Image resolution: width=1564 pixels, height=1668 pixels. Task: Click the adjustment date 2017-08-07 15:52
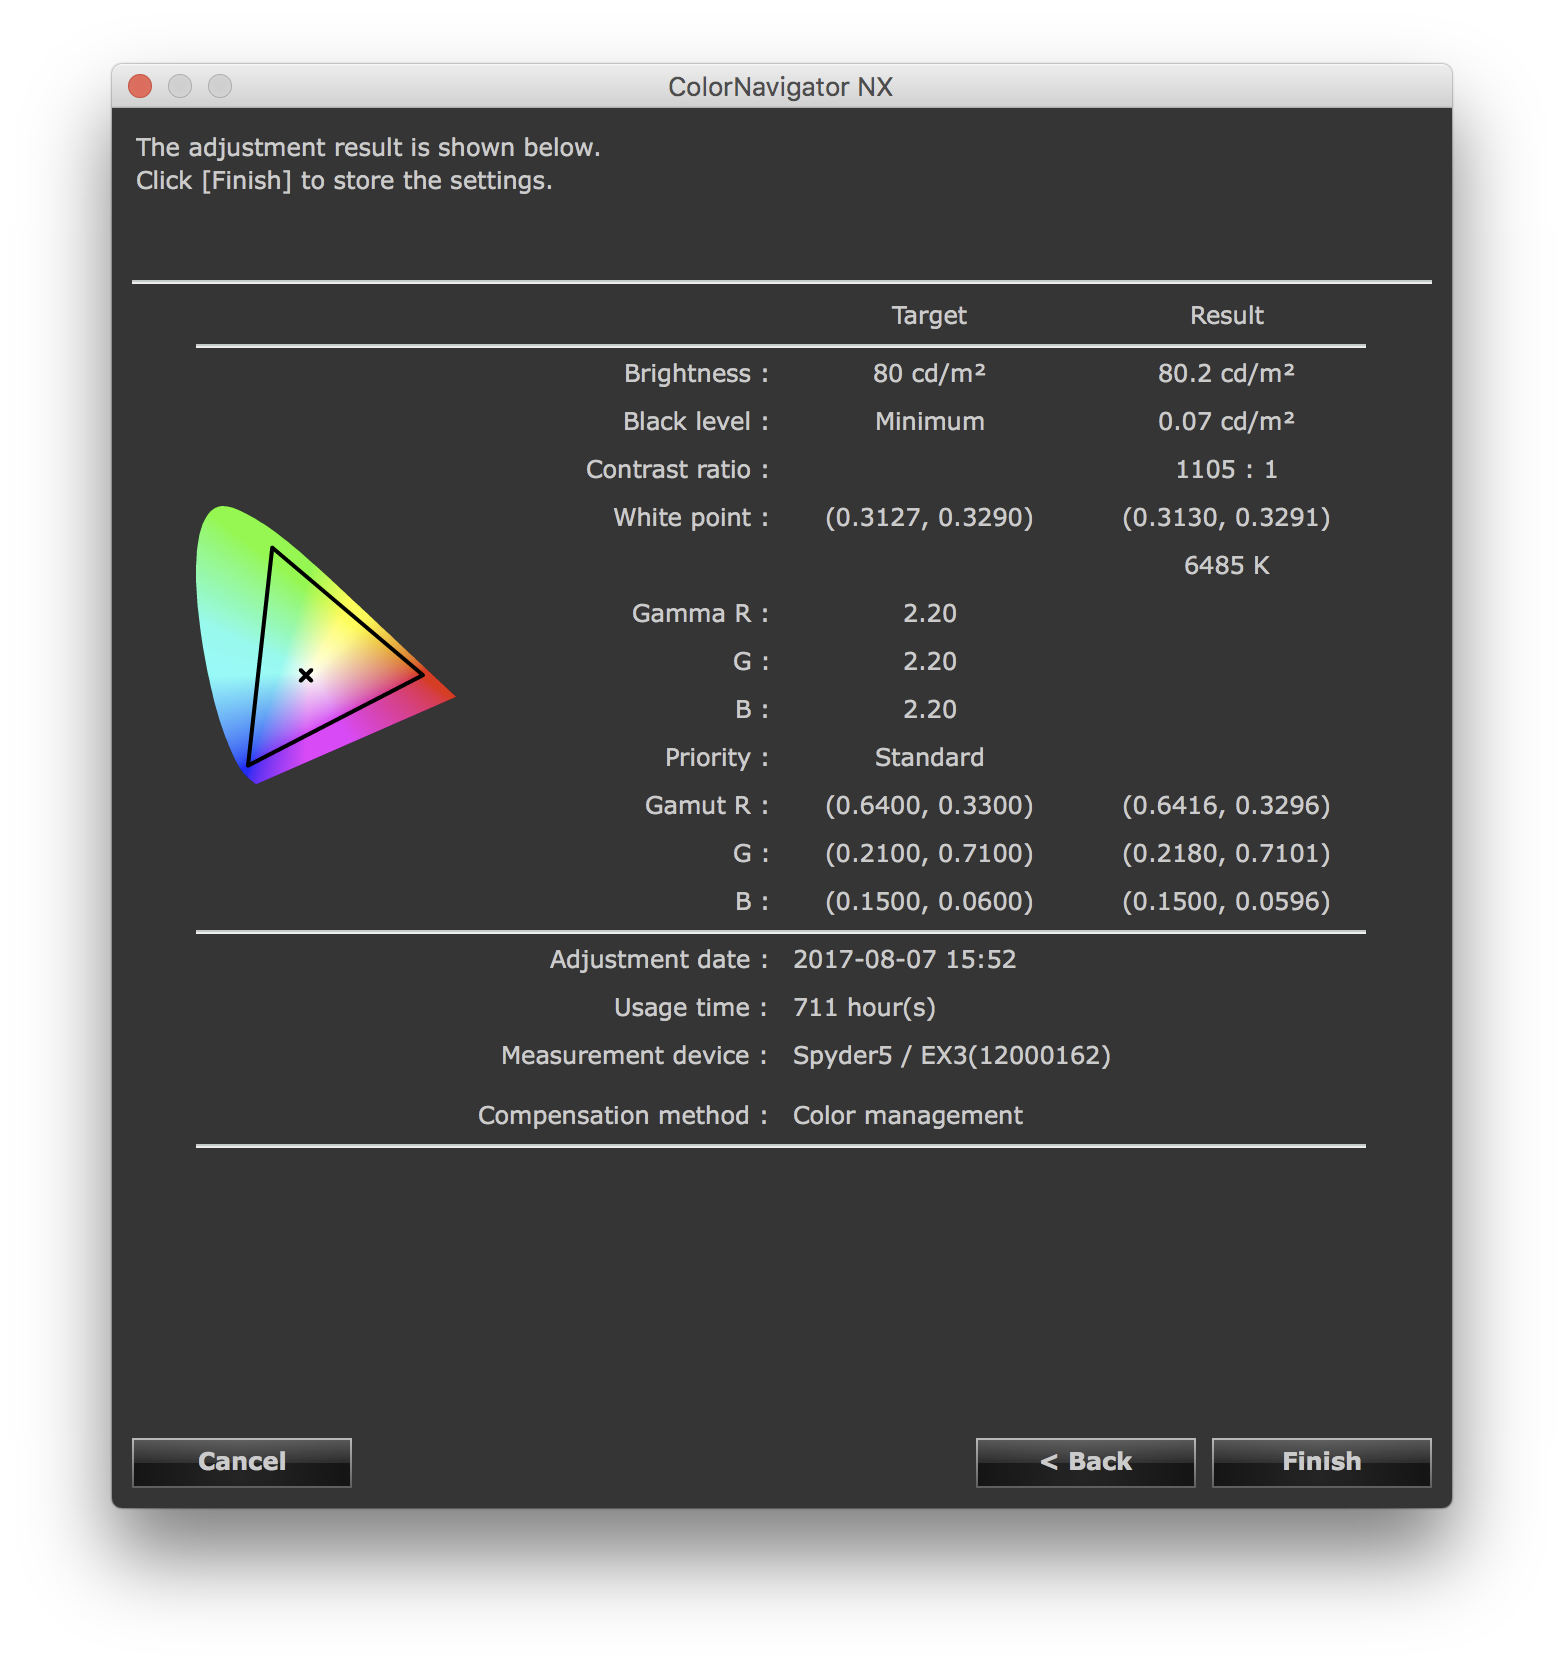point(904,960)
